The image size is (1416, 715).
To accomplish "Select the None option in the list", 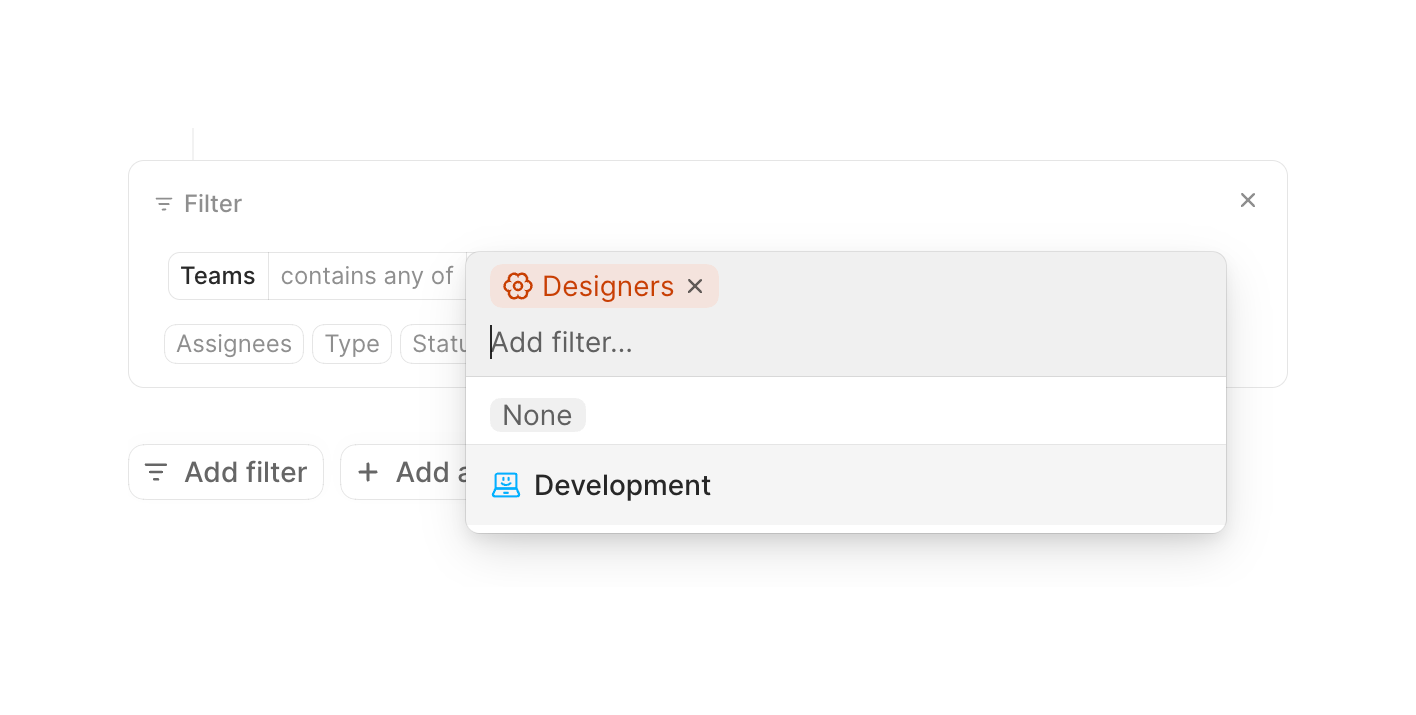I will (537, 415).
